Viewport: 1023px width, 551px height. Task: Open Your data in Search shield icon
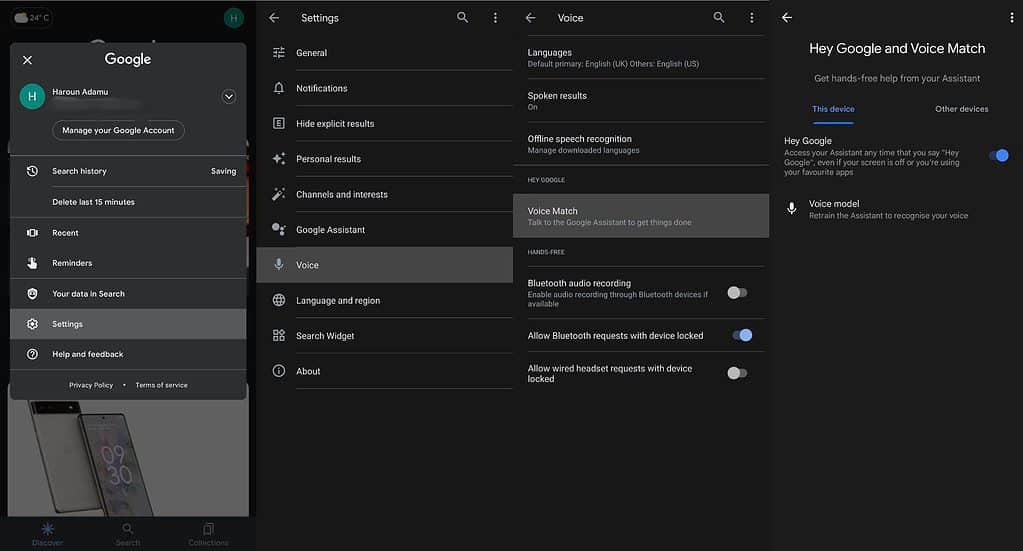click(32, 293)
